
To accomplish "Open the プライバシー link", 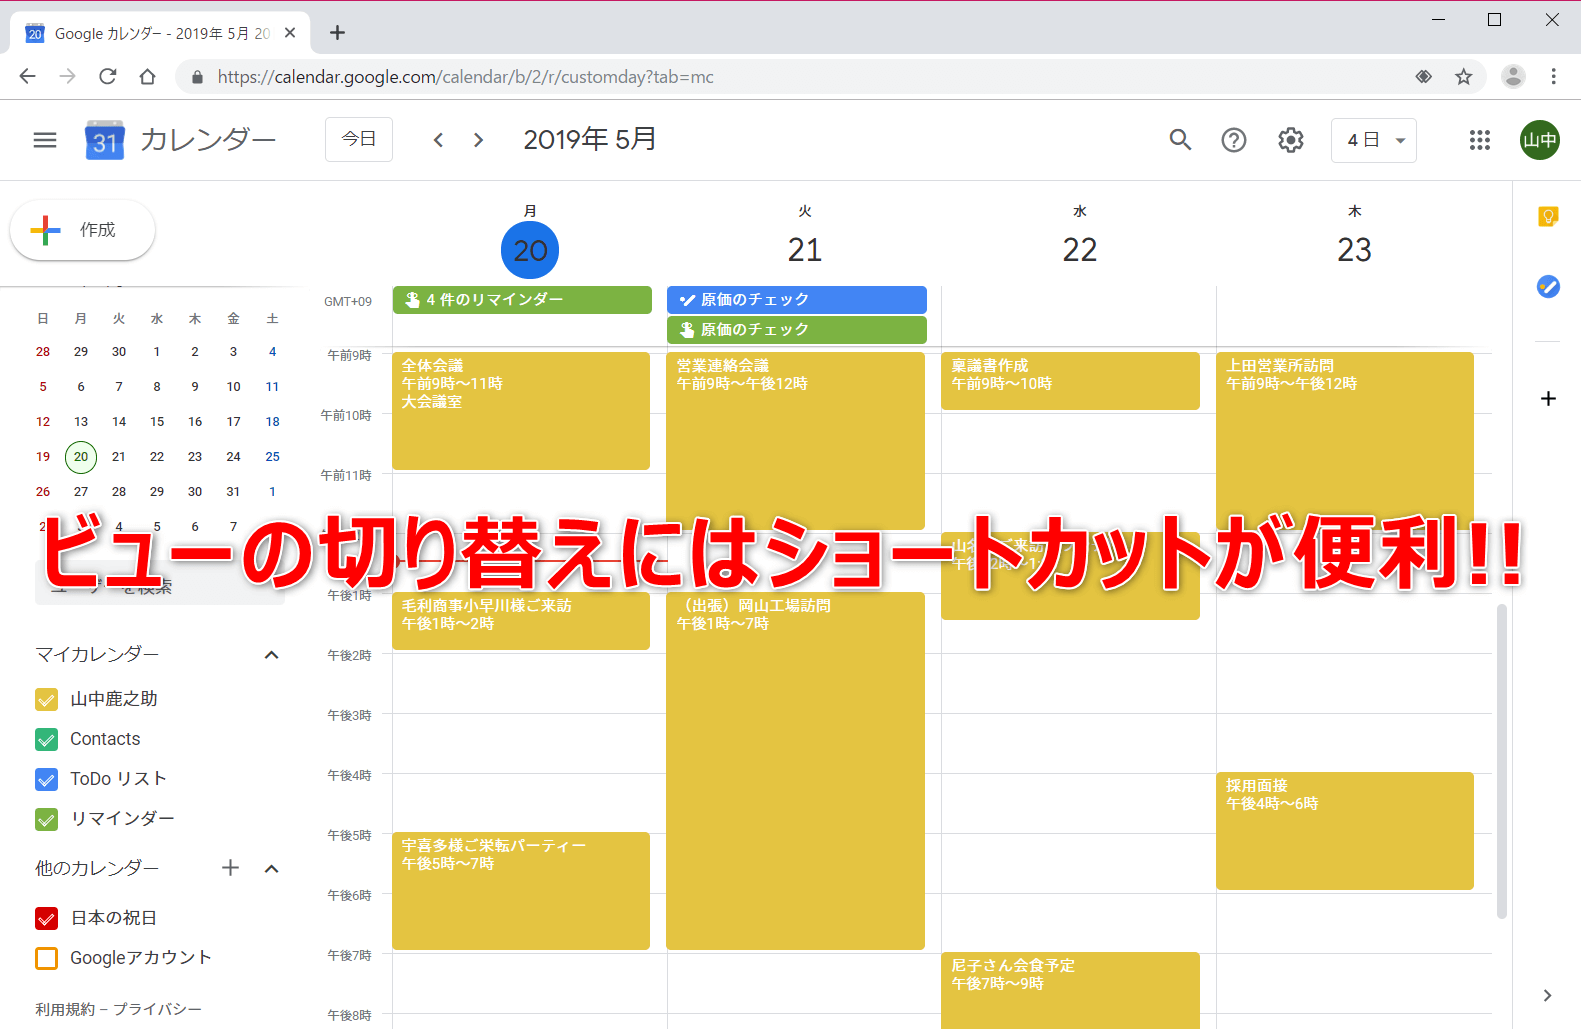I will pyautogui.click(x=157, y=1009).
